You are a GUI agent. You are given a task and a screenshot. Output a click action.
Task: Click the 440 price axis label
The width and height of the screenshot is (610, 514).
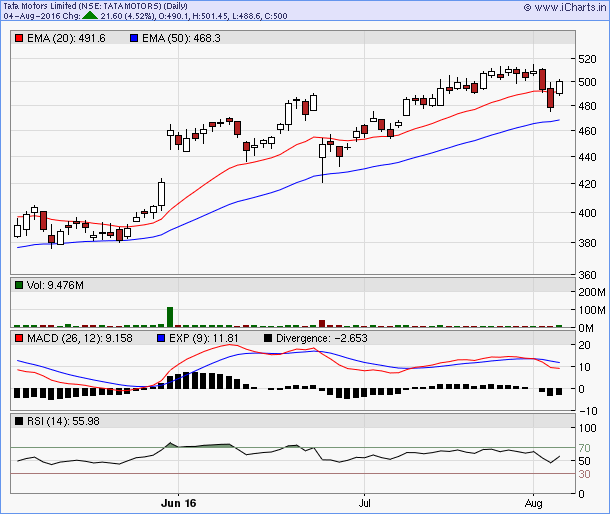coord(587,157)
